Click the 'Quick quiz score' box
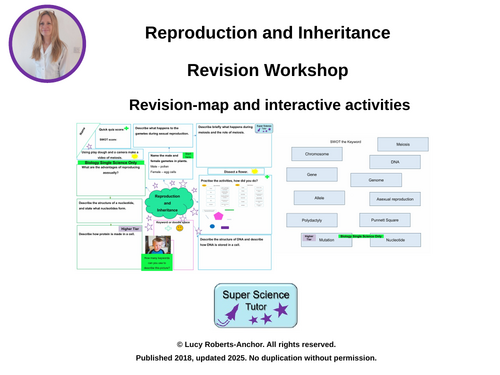Viewport: 500px width, 375px height. (x=113, y=136)
